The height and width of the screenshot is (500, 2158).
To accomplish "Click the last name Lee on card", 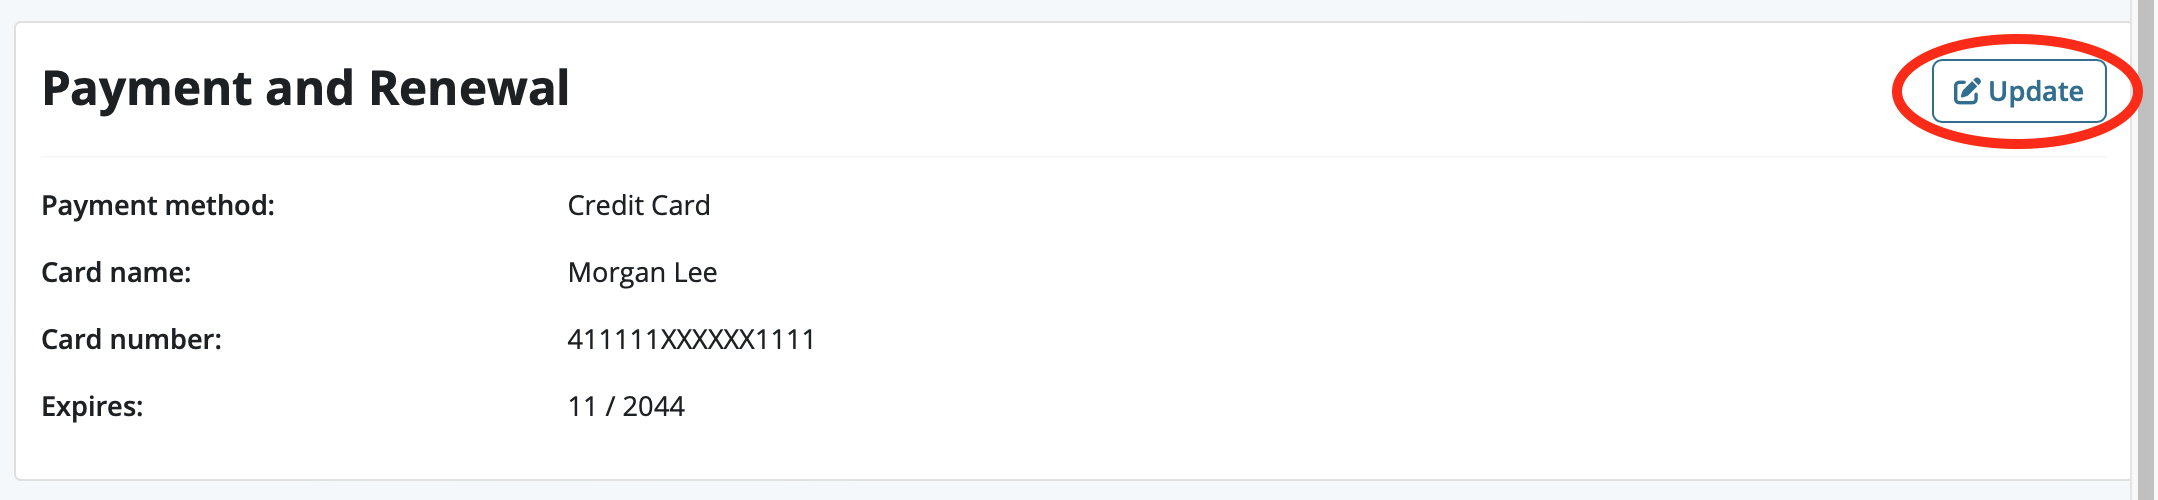I will [x=695, y=272].
